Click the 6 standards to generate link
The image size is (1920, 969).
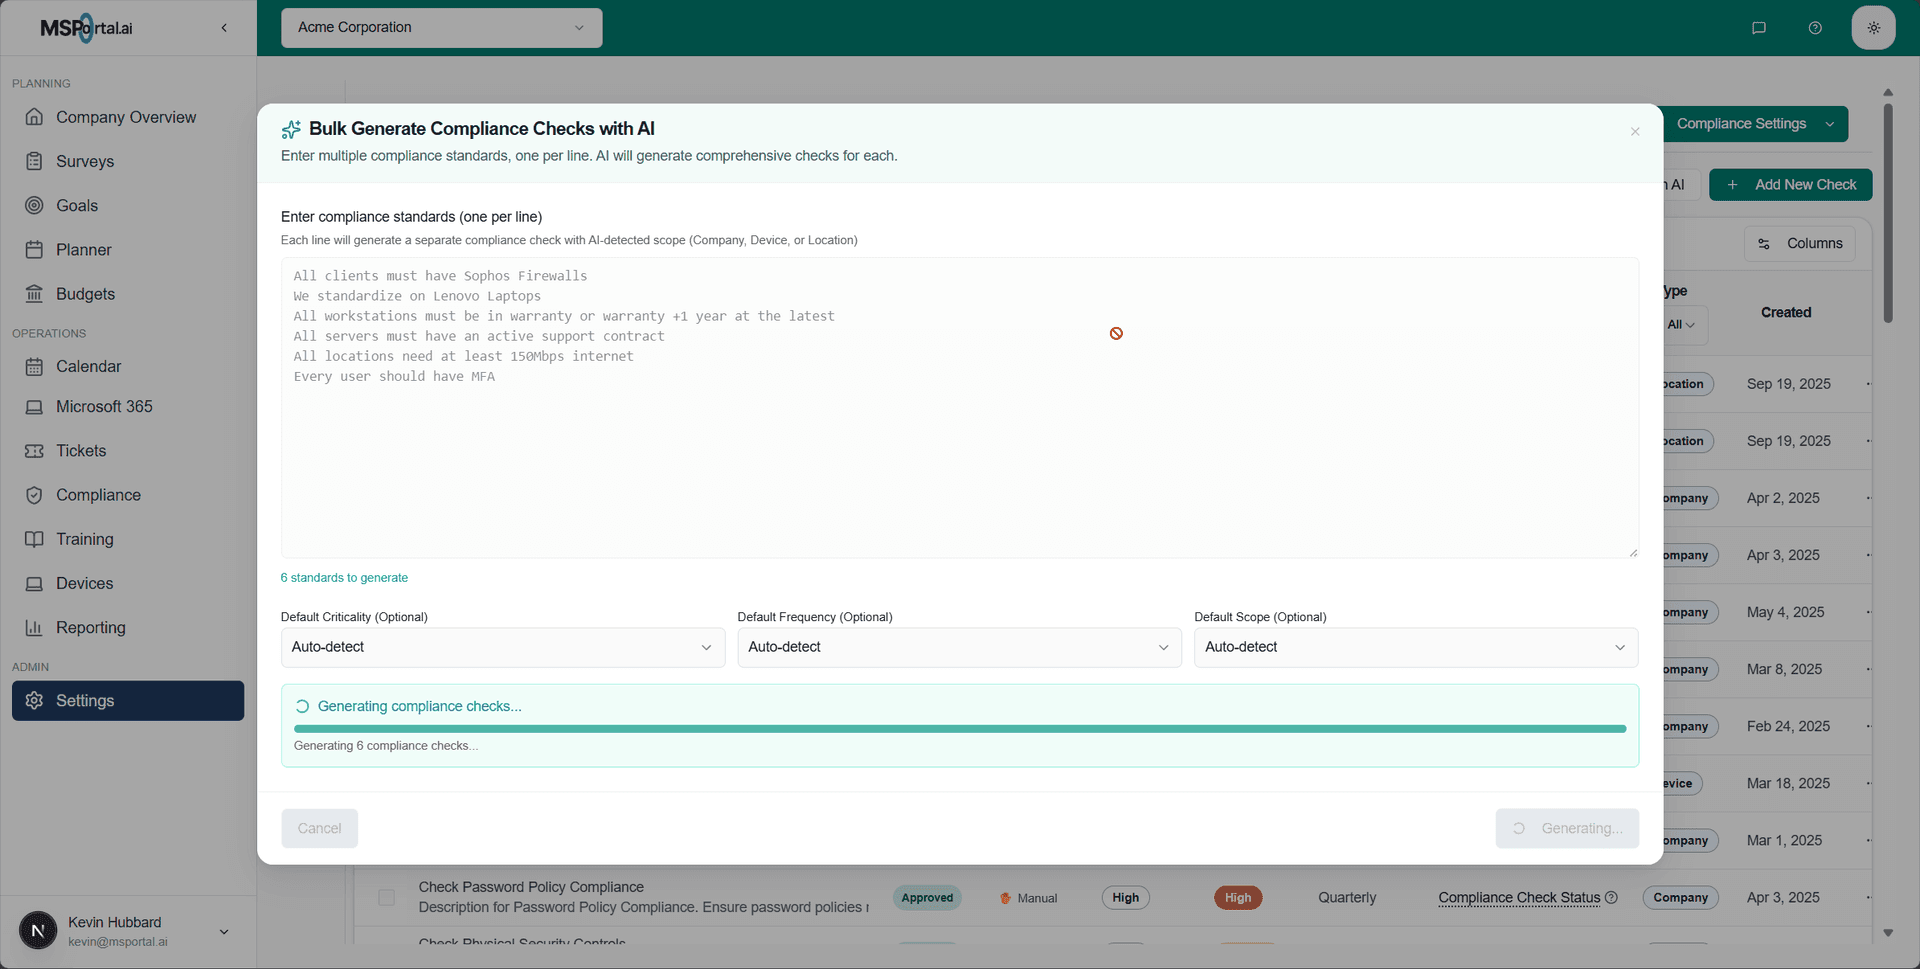pos(344,577)
